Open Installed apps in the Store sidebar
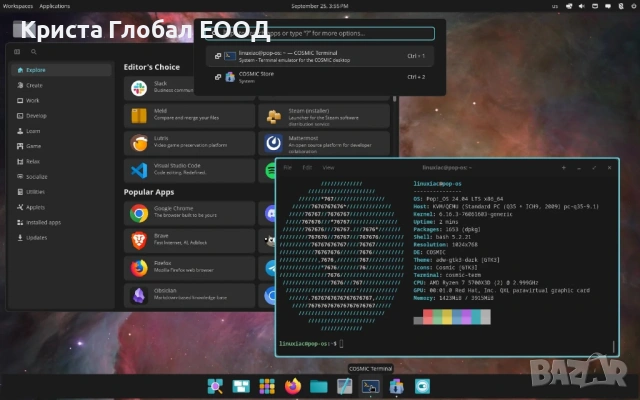This screenshot has height=400, width=640. [x=61, y=222]
